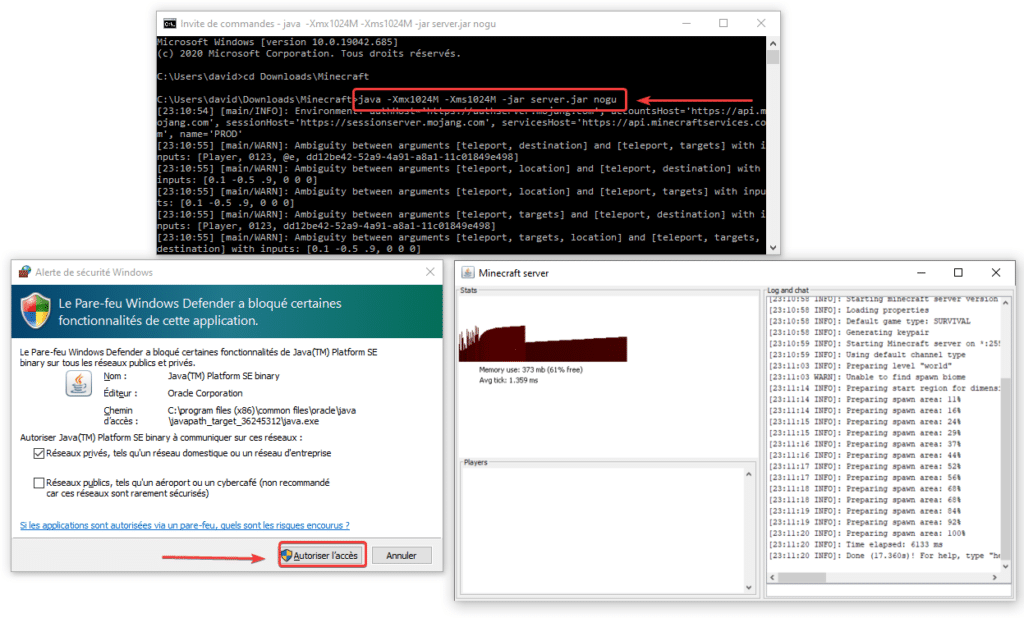Click the "Annuler" button
The width and height of the screenshot is (1024, 618).
(401, 555)
